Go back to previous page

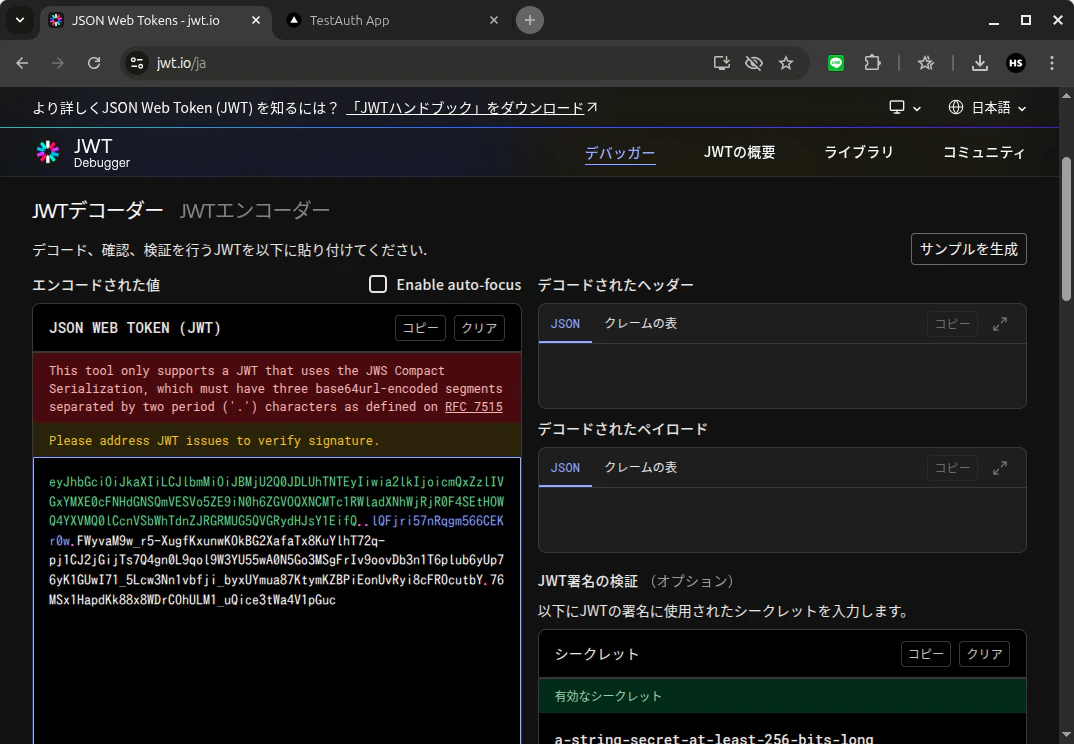[x=22, y=63]
